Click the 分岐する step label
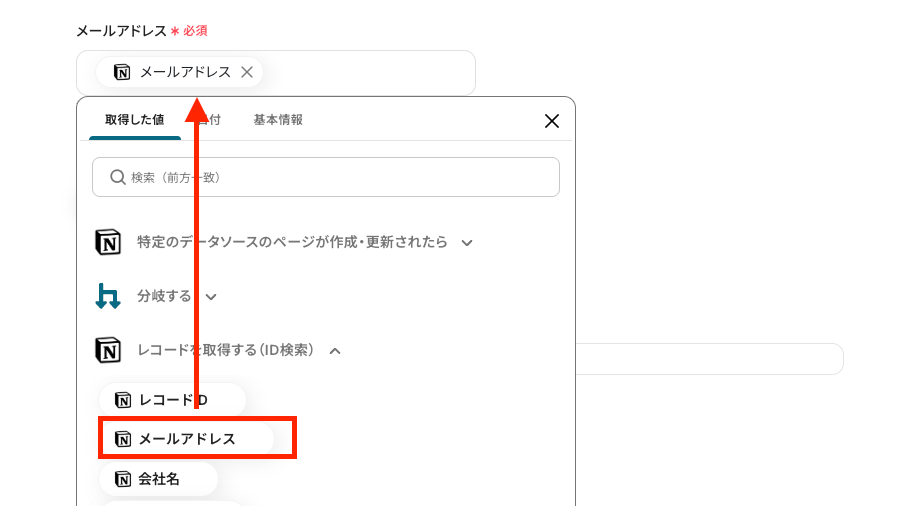 click(164, 296)
